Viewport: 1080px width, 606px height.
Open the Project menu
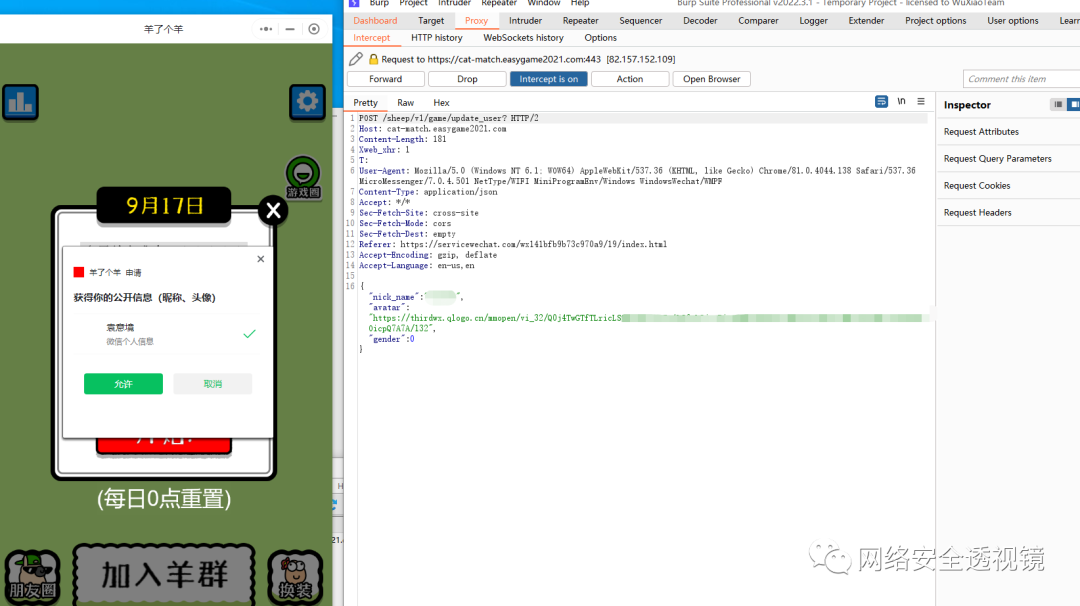point(413,3)
